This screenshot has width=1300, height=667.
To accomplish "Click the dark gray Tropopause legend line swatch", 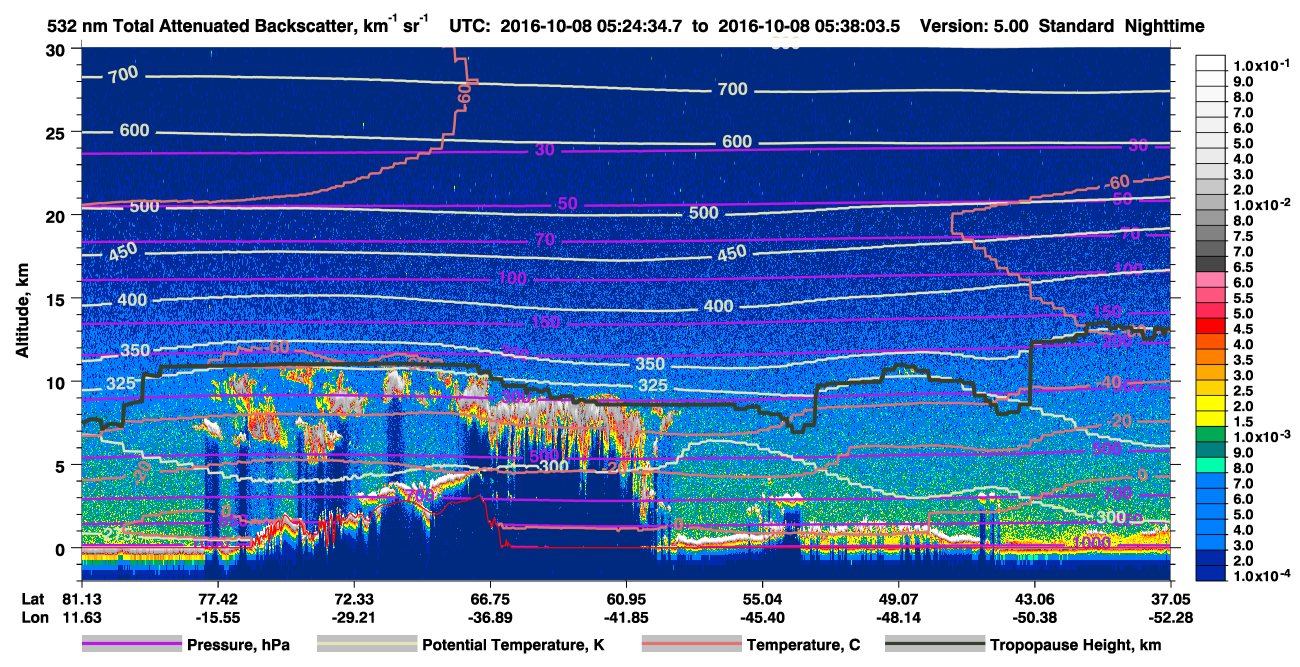I will click(934, 645).
